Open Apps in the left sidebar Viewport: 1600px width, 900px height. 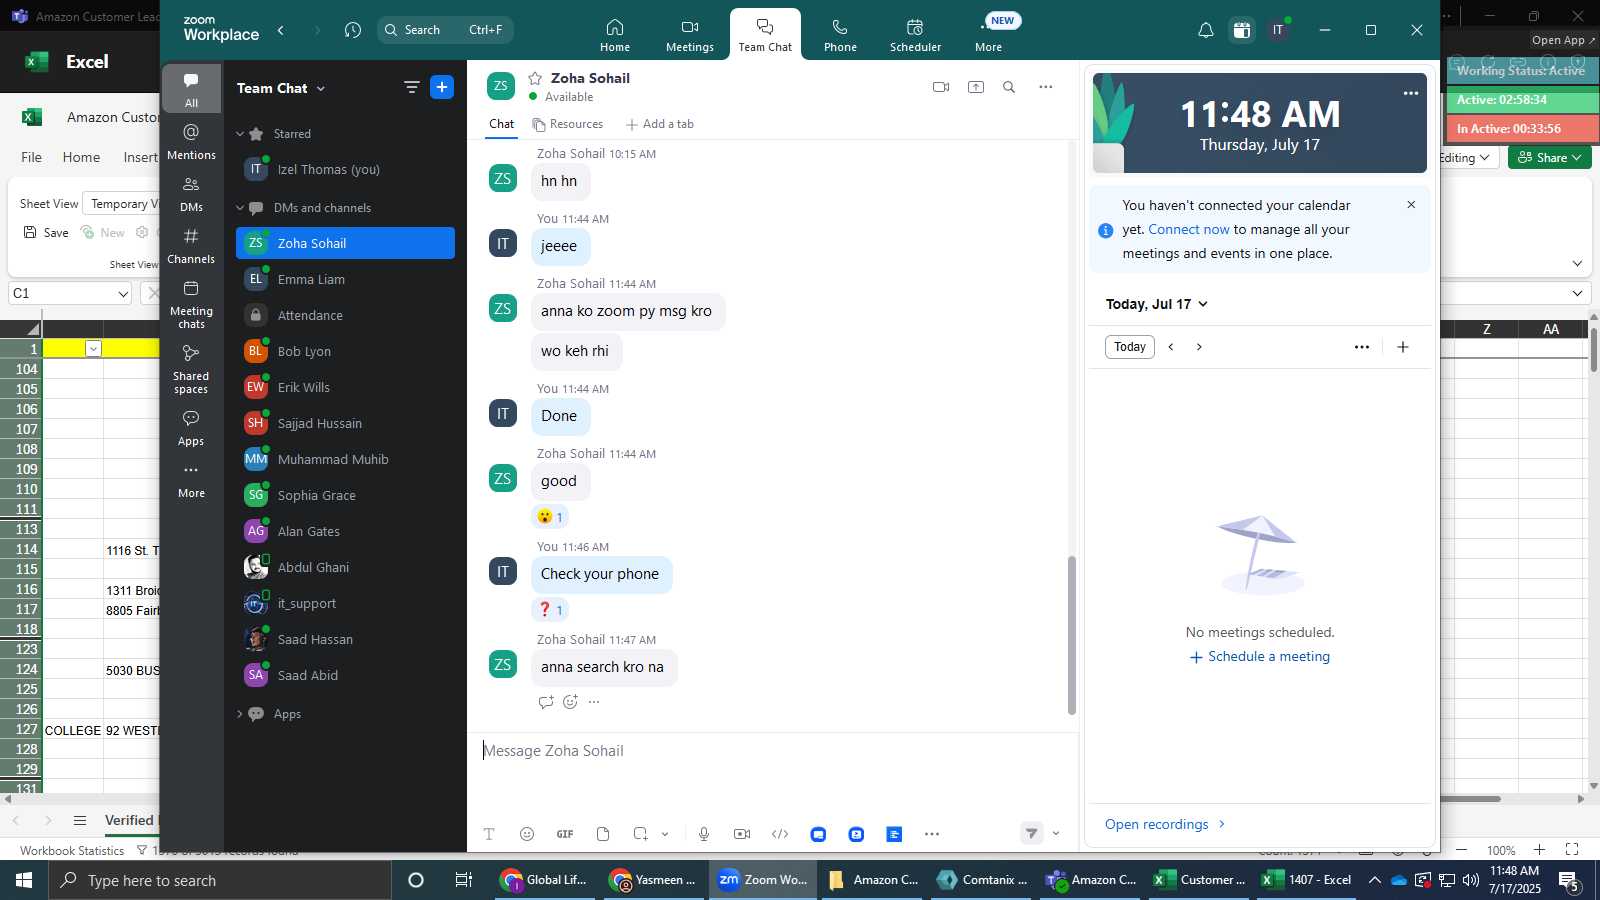point(191,428)
